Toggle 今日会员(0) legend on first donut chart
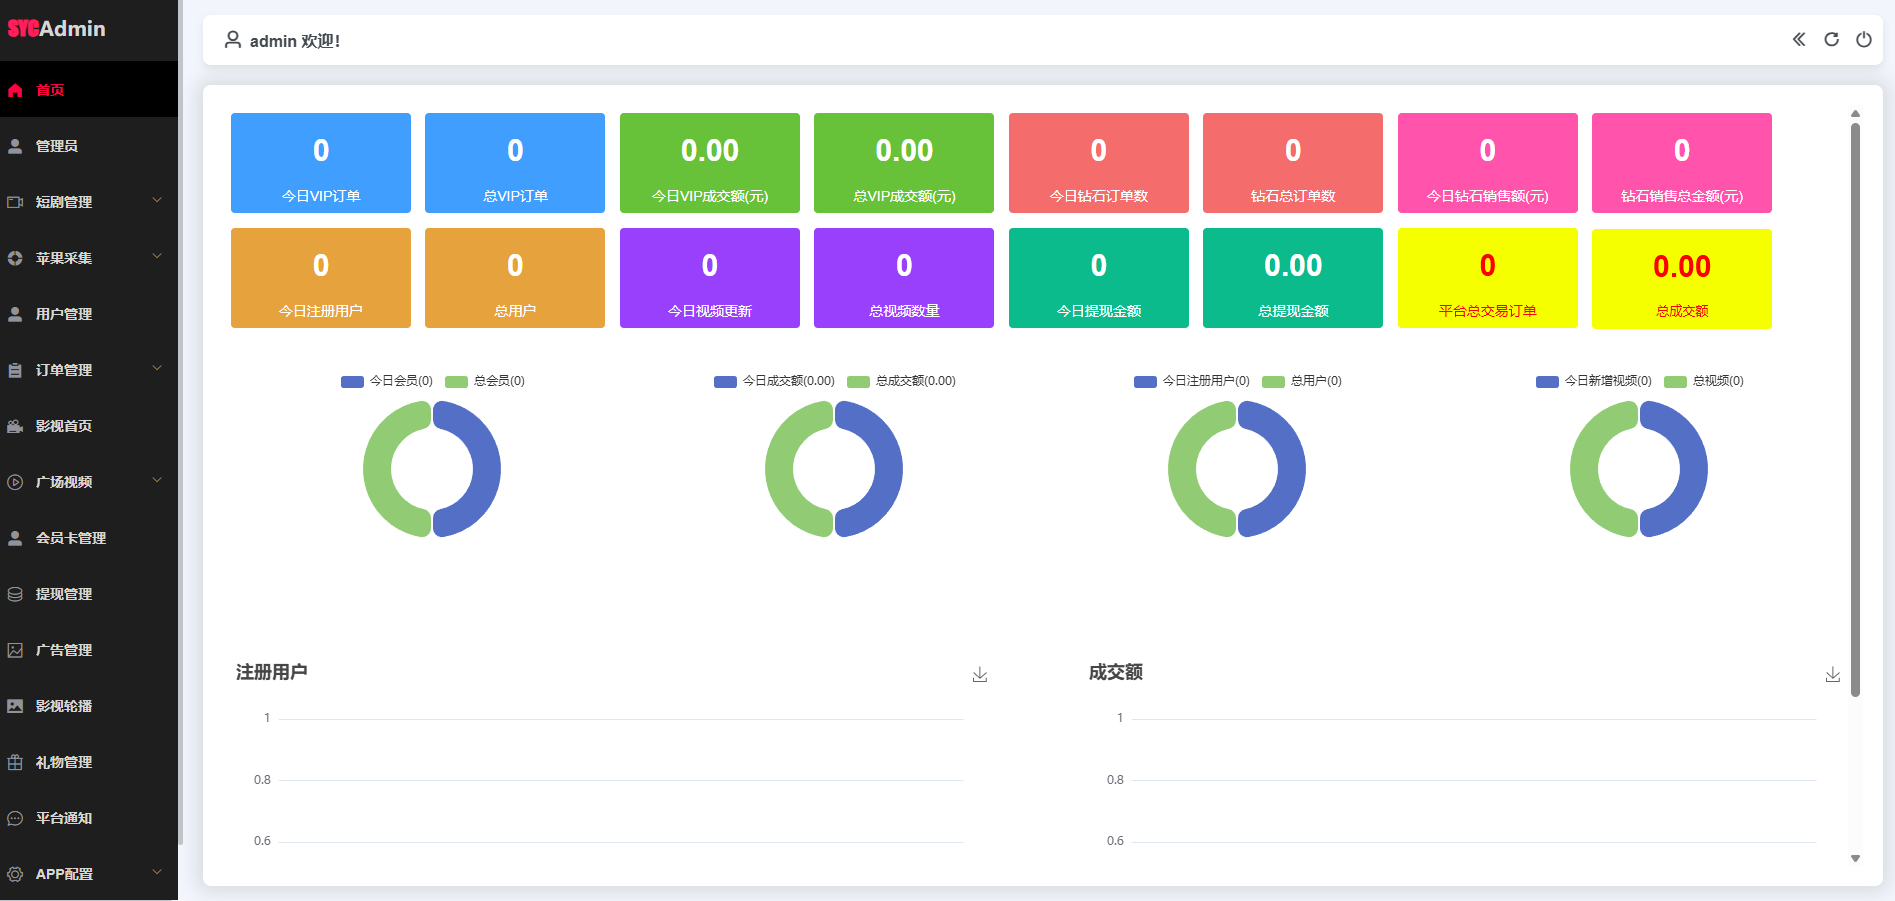This screenshot has width=1895, height=901. pos(385,381)
